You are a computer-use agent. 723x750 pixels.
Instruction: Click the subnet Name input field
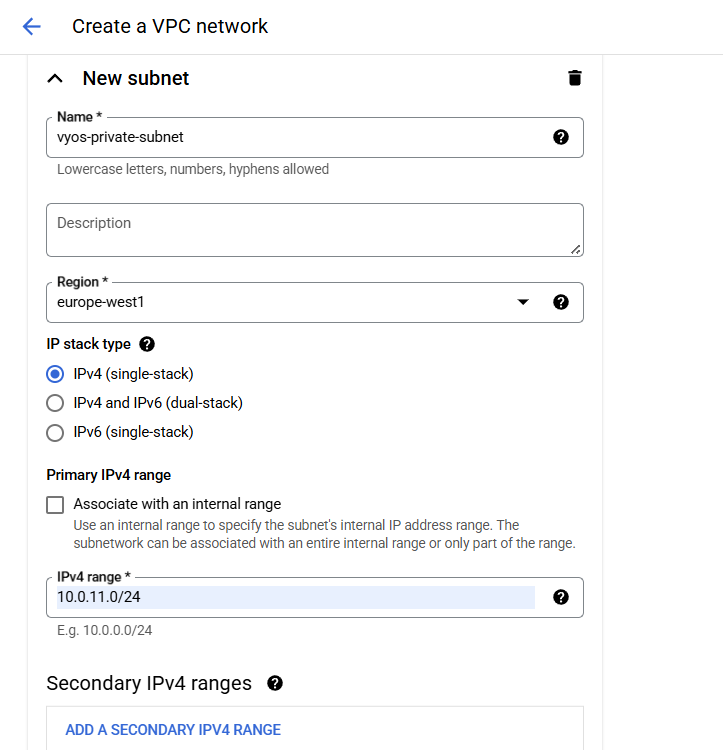point(295,137)
